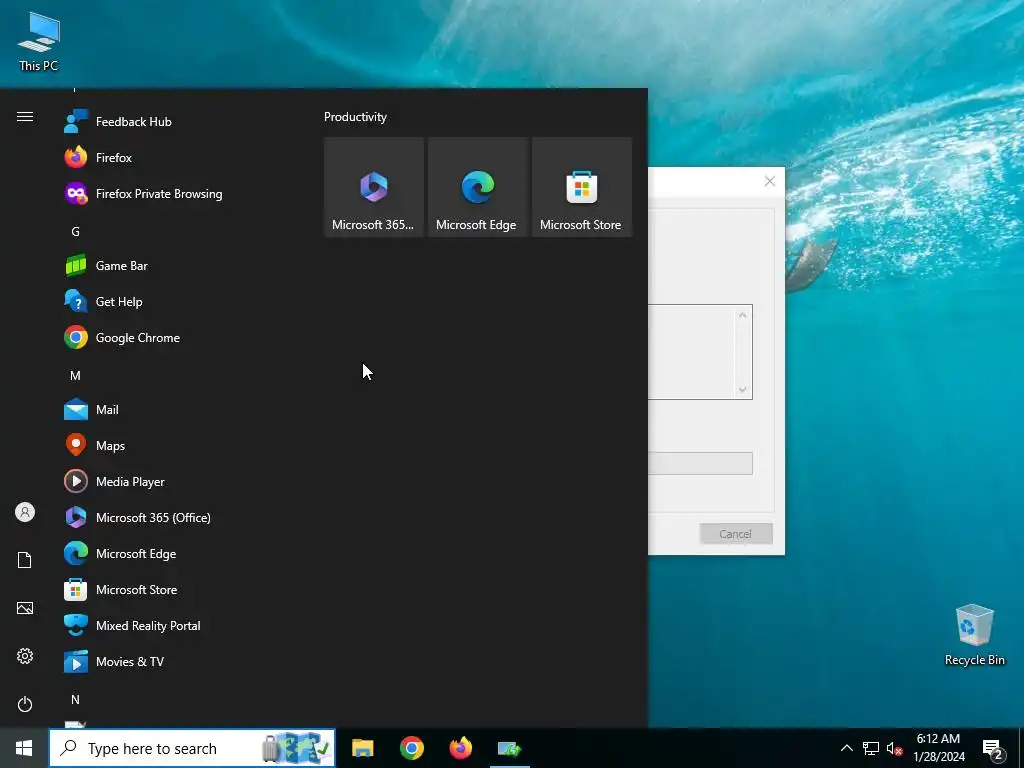
Task: Click the Microsoft Edge Productivity tile
Action: pyautogui.click(x=477, y=187)
